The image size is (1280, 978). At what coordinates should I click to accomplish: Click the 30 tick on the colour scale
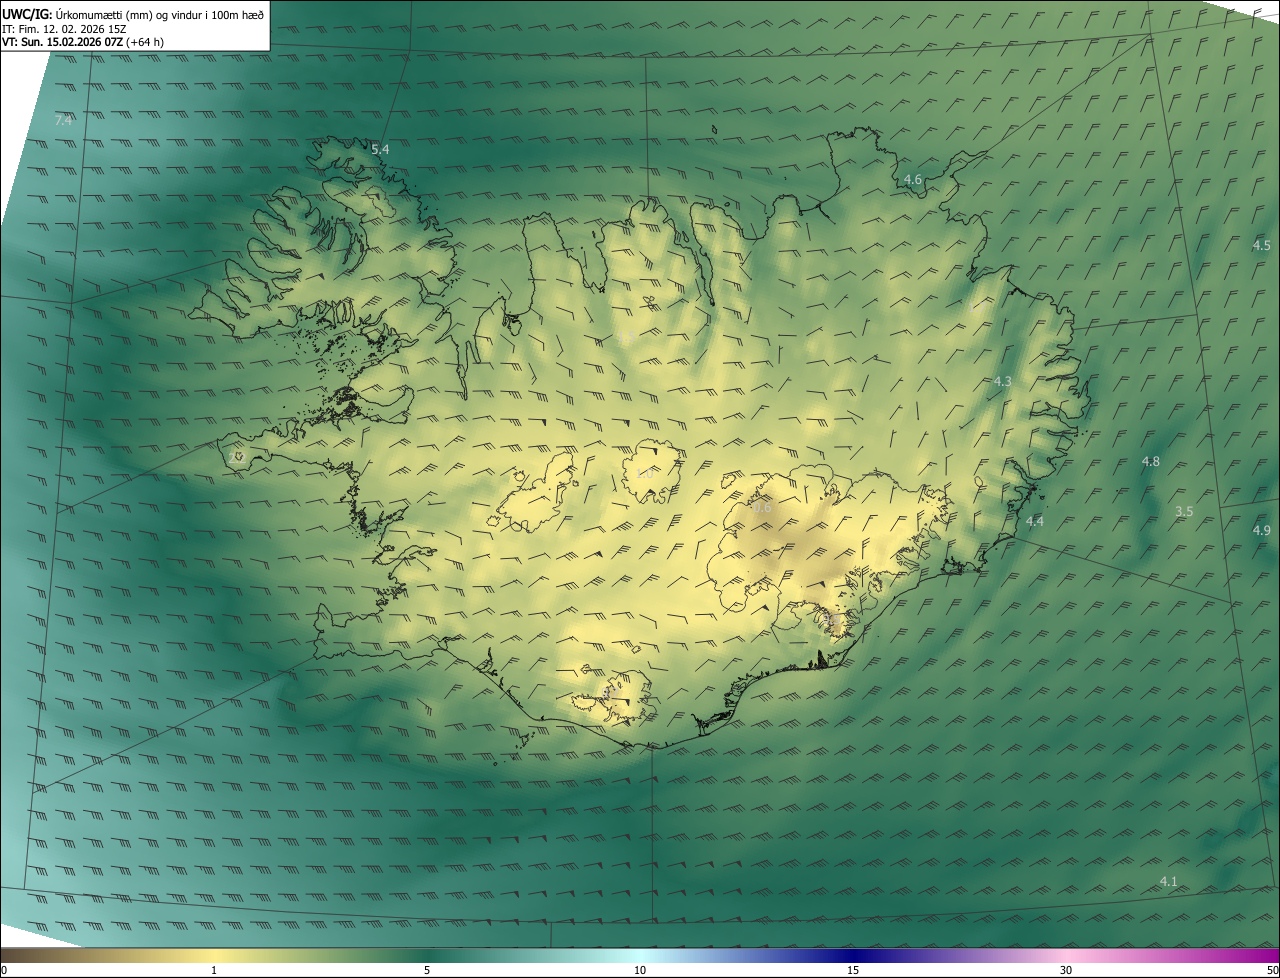click(x=1066, y=970)
